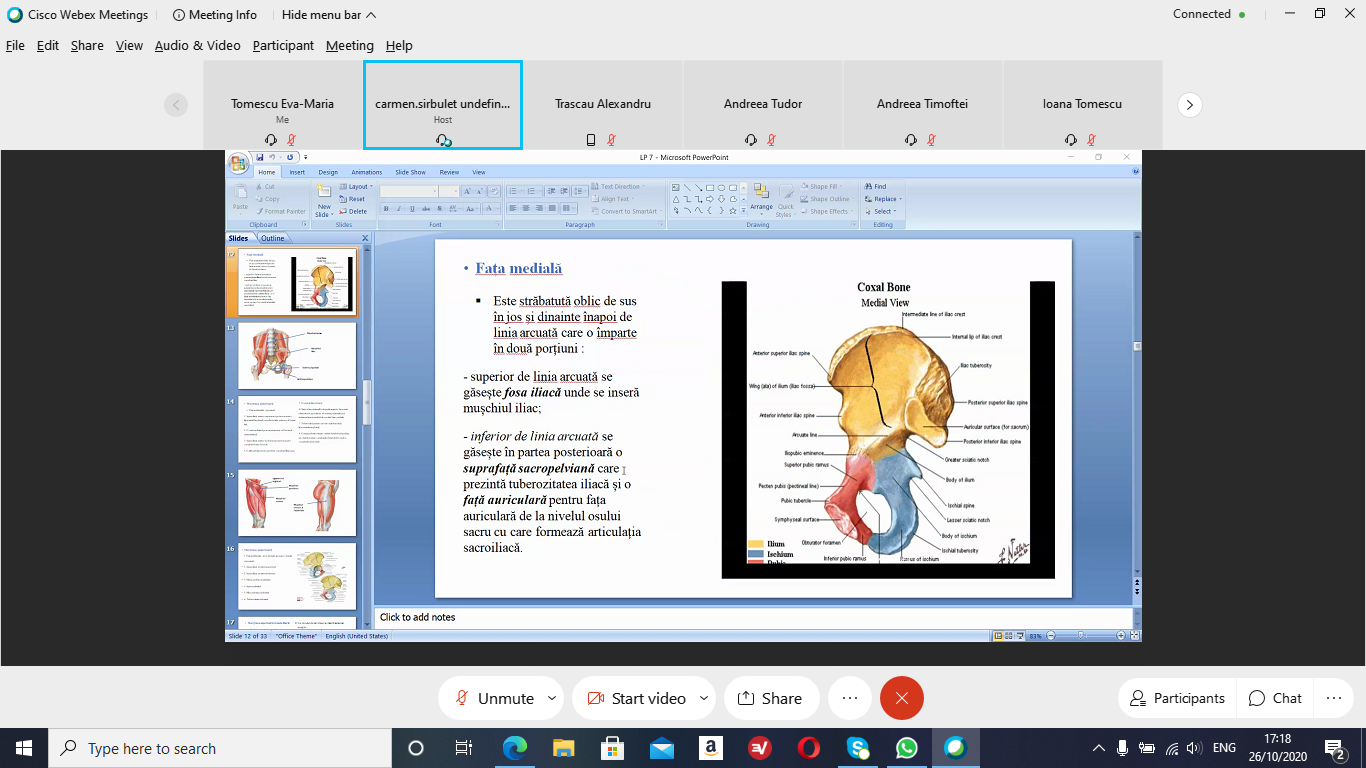1366x768 pixels.
Task: Open Webex Meeting menu
Action: point(350,45)
